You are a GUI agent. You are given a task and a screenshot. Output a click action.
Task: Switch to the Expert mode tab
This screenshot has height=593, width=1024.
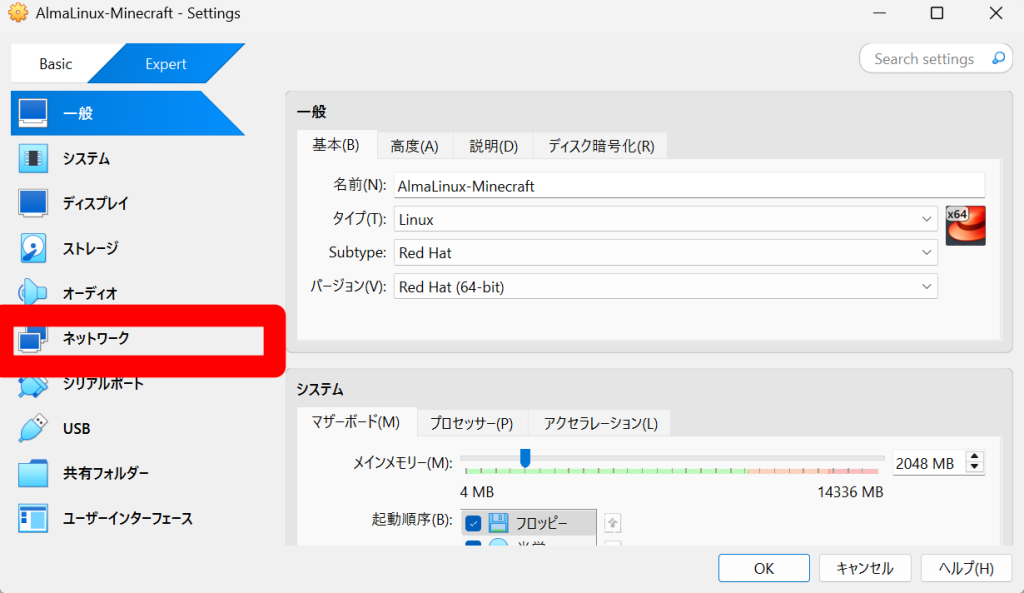(x=166, y=64)
